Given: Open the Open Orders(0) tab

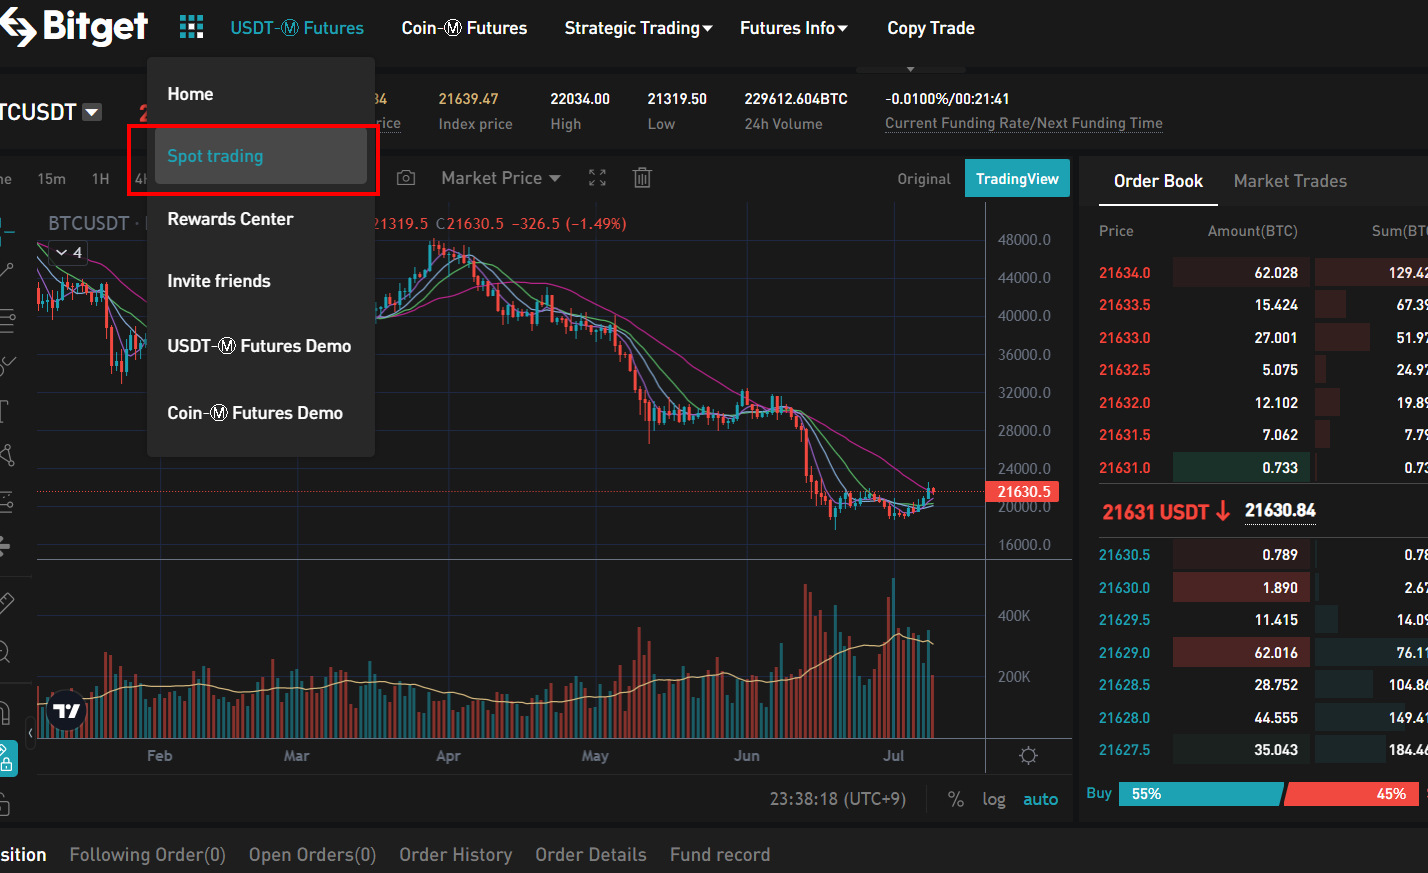Looking at the screenshot, I should [x=313, y=855].
